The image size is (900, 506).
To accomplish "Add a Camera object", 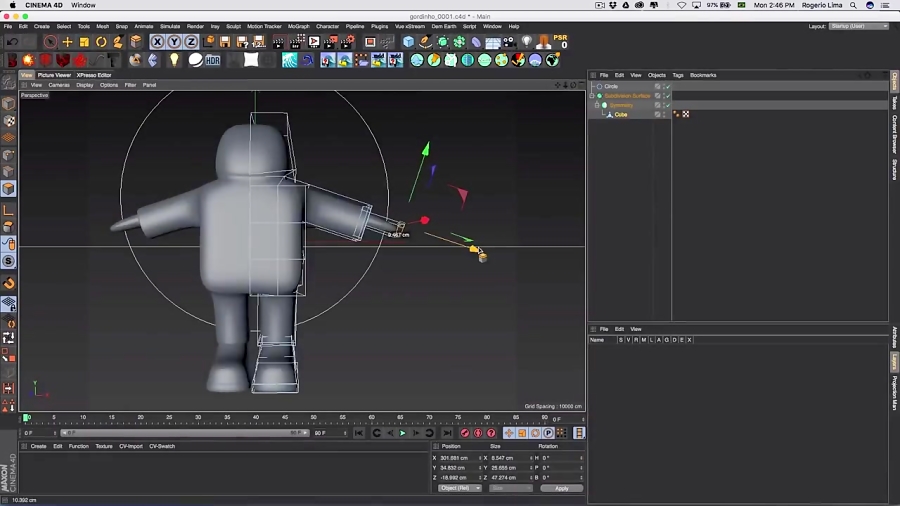I will tap(510, 41).
